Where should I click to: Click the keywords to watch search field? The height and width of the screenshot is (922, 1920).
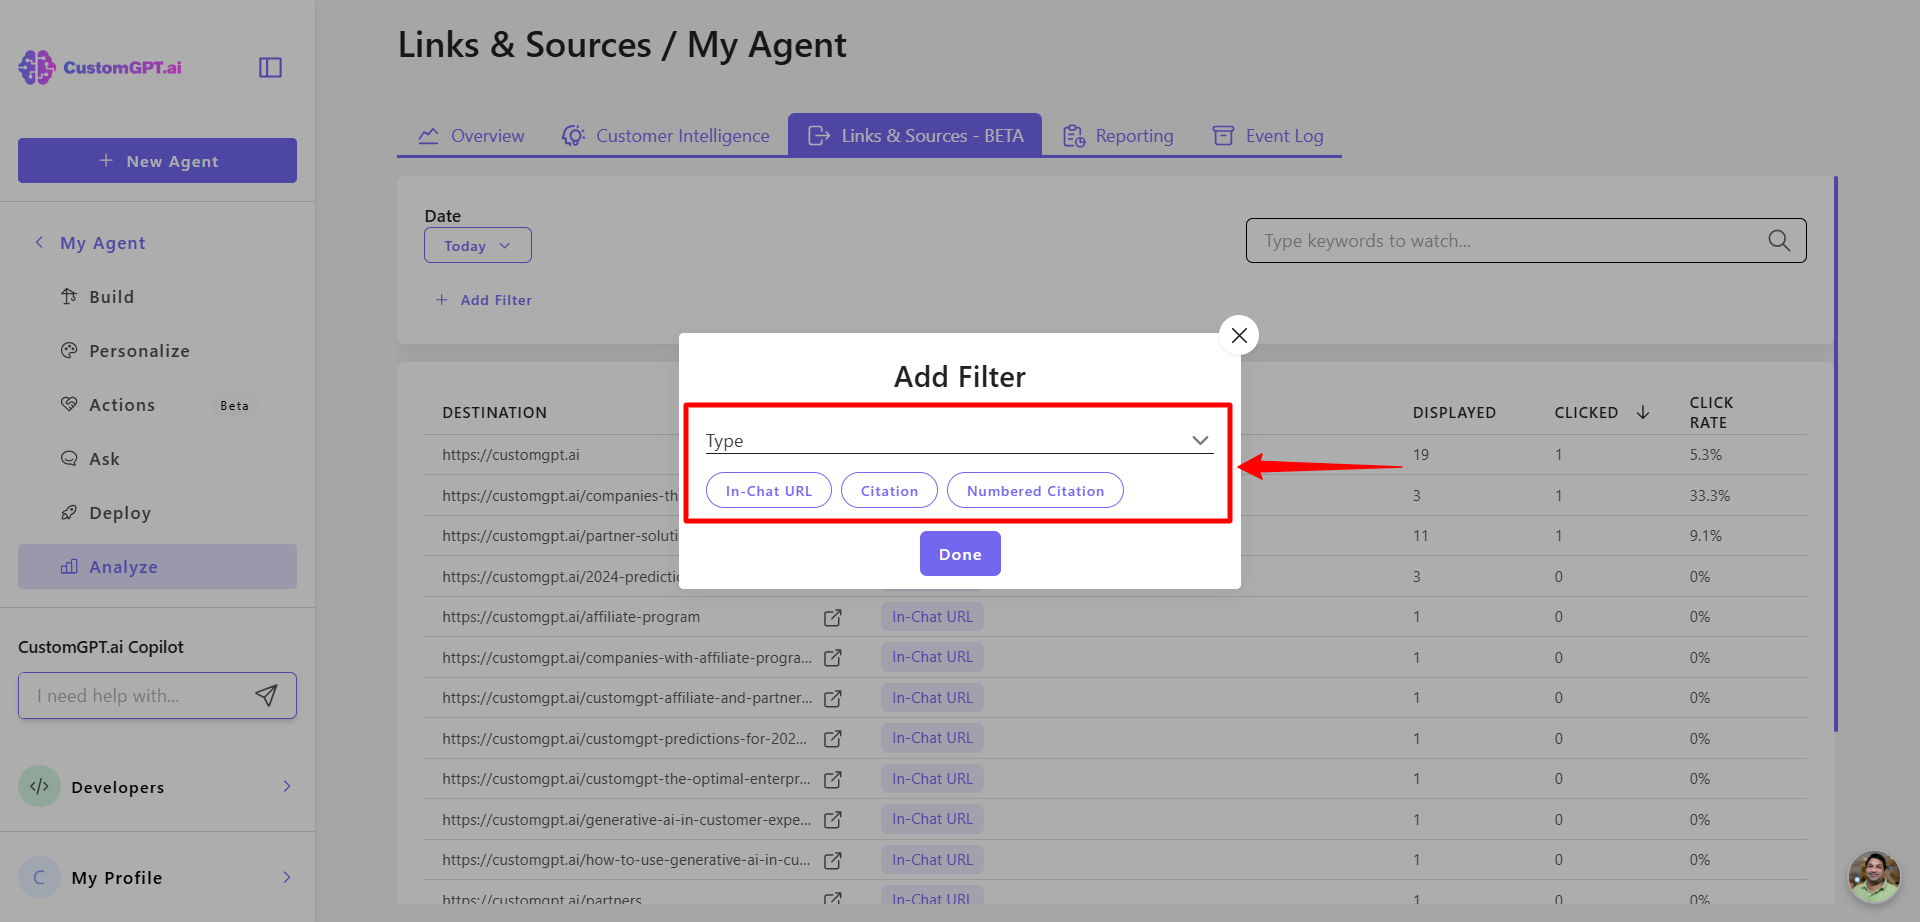[x=1526, y=240]
